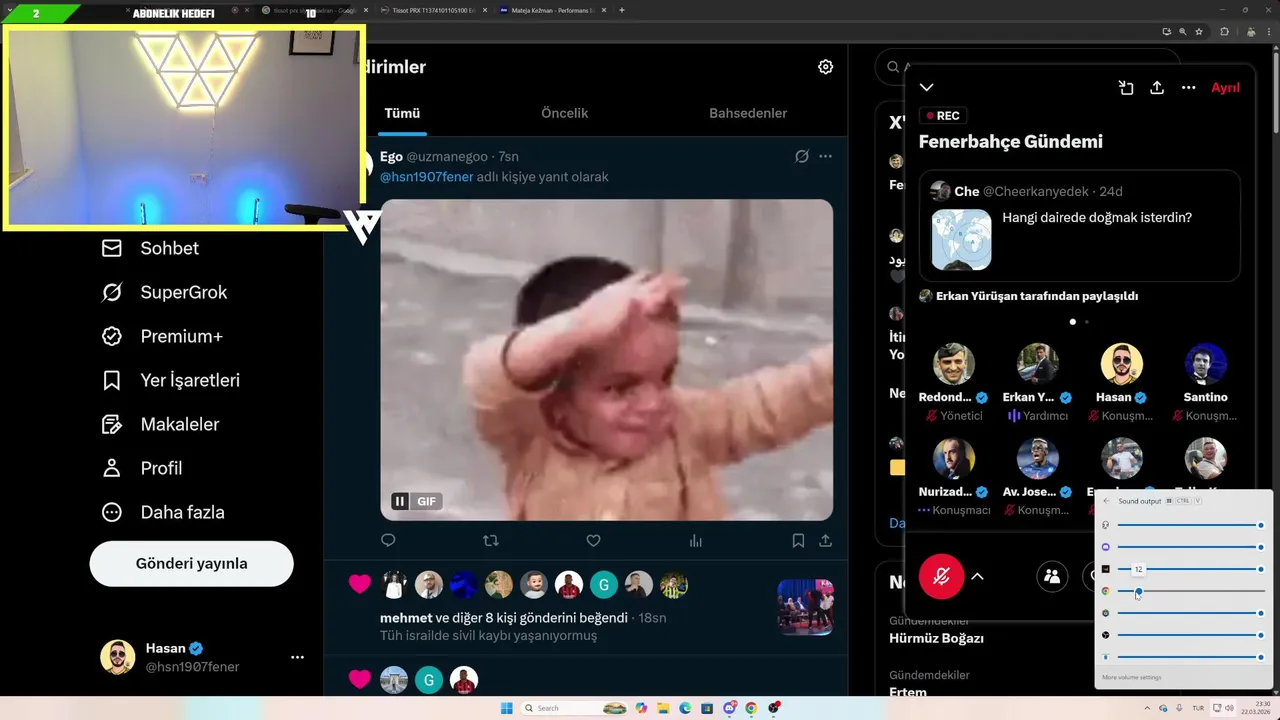
Task: Repost Ego's GIF post
Action: [x=491, y=540]
